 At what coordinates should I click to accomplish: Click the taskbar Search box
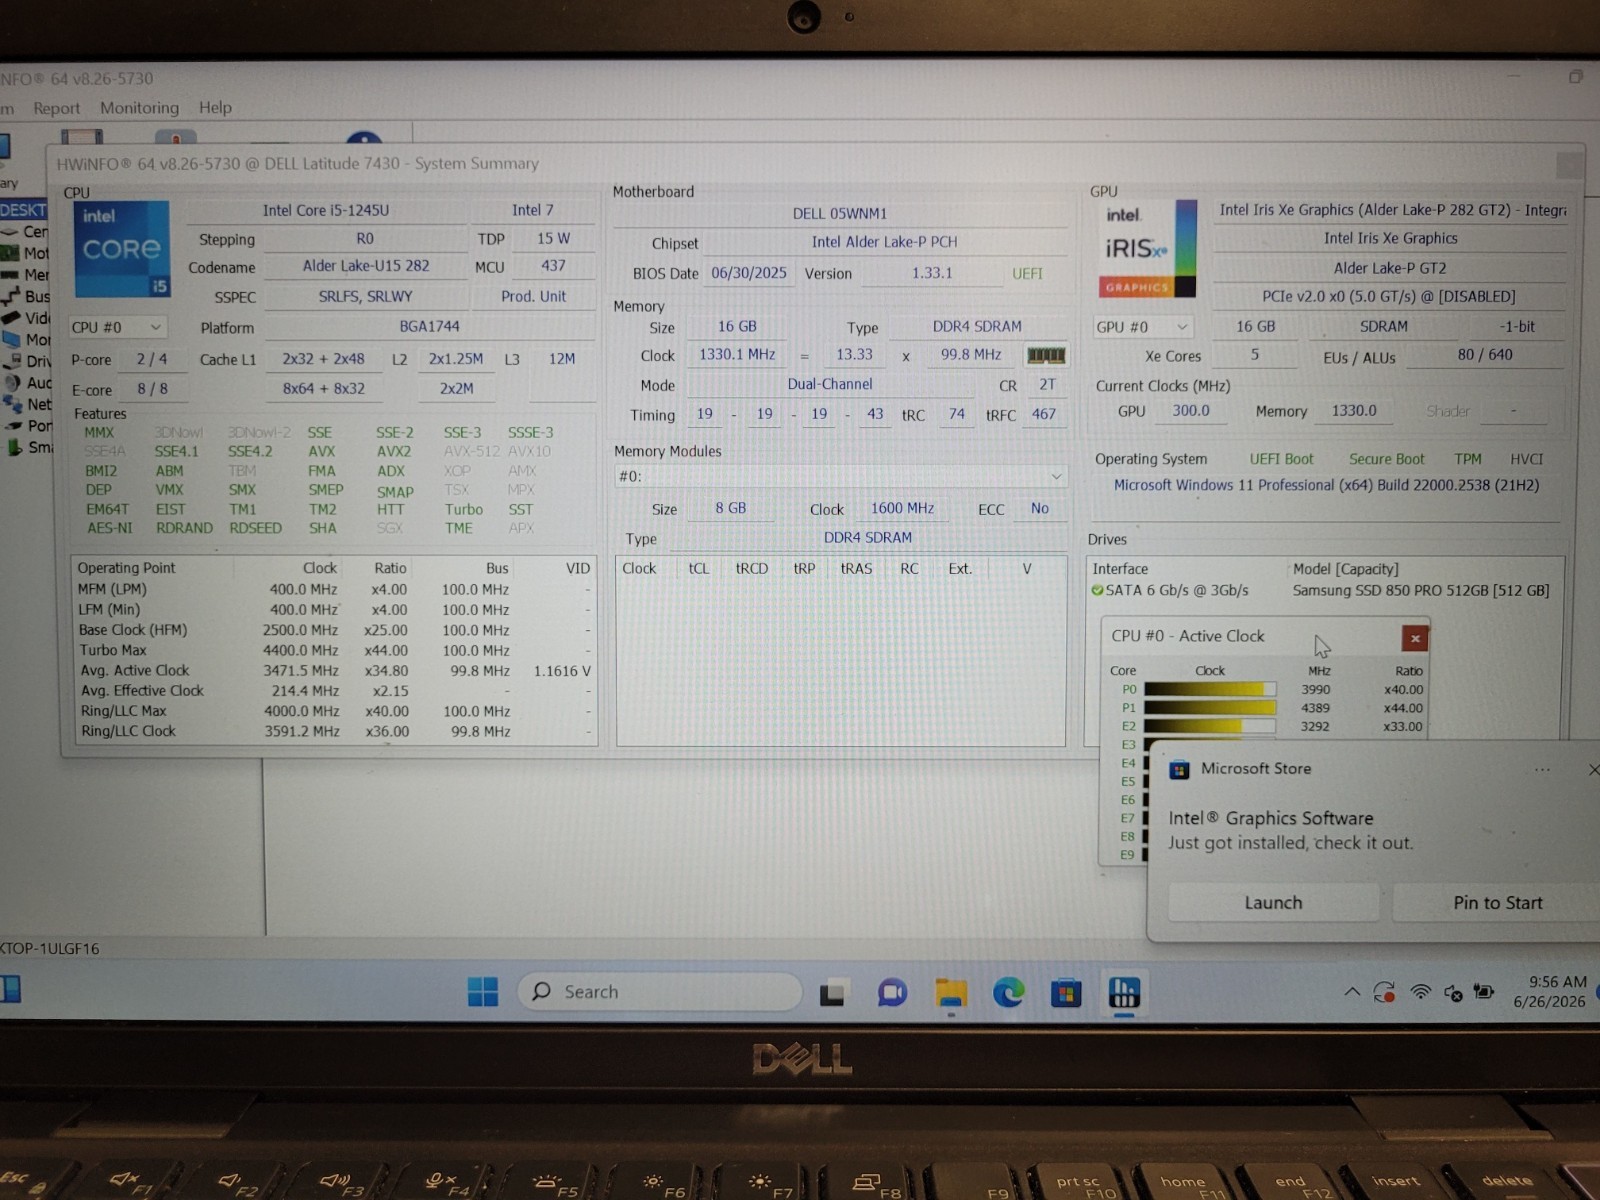(660, 992)
